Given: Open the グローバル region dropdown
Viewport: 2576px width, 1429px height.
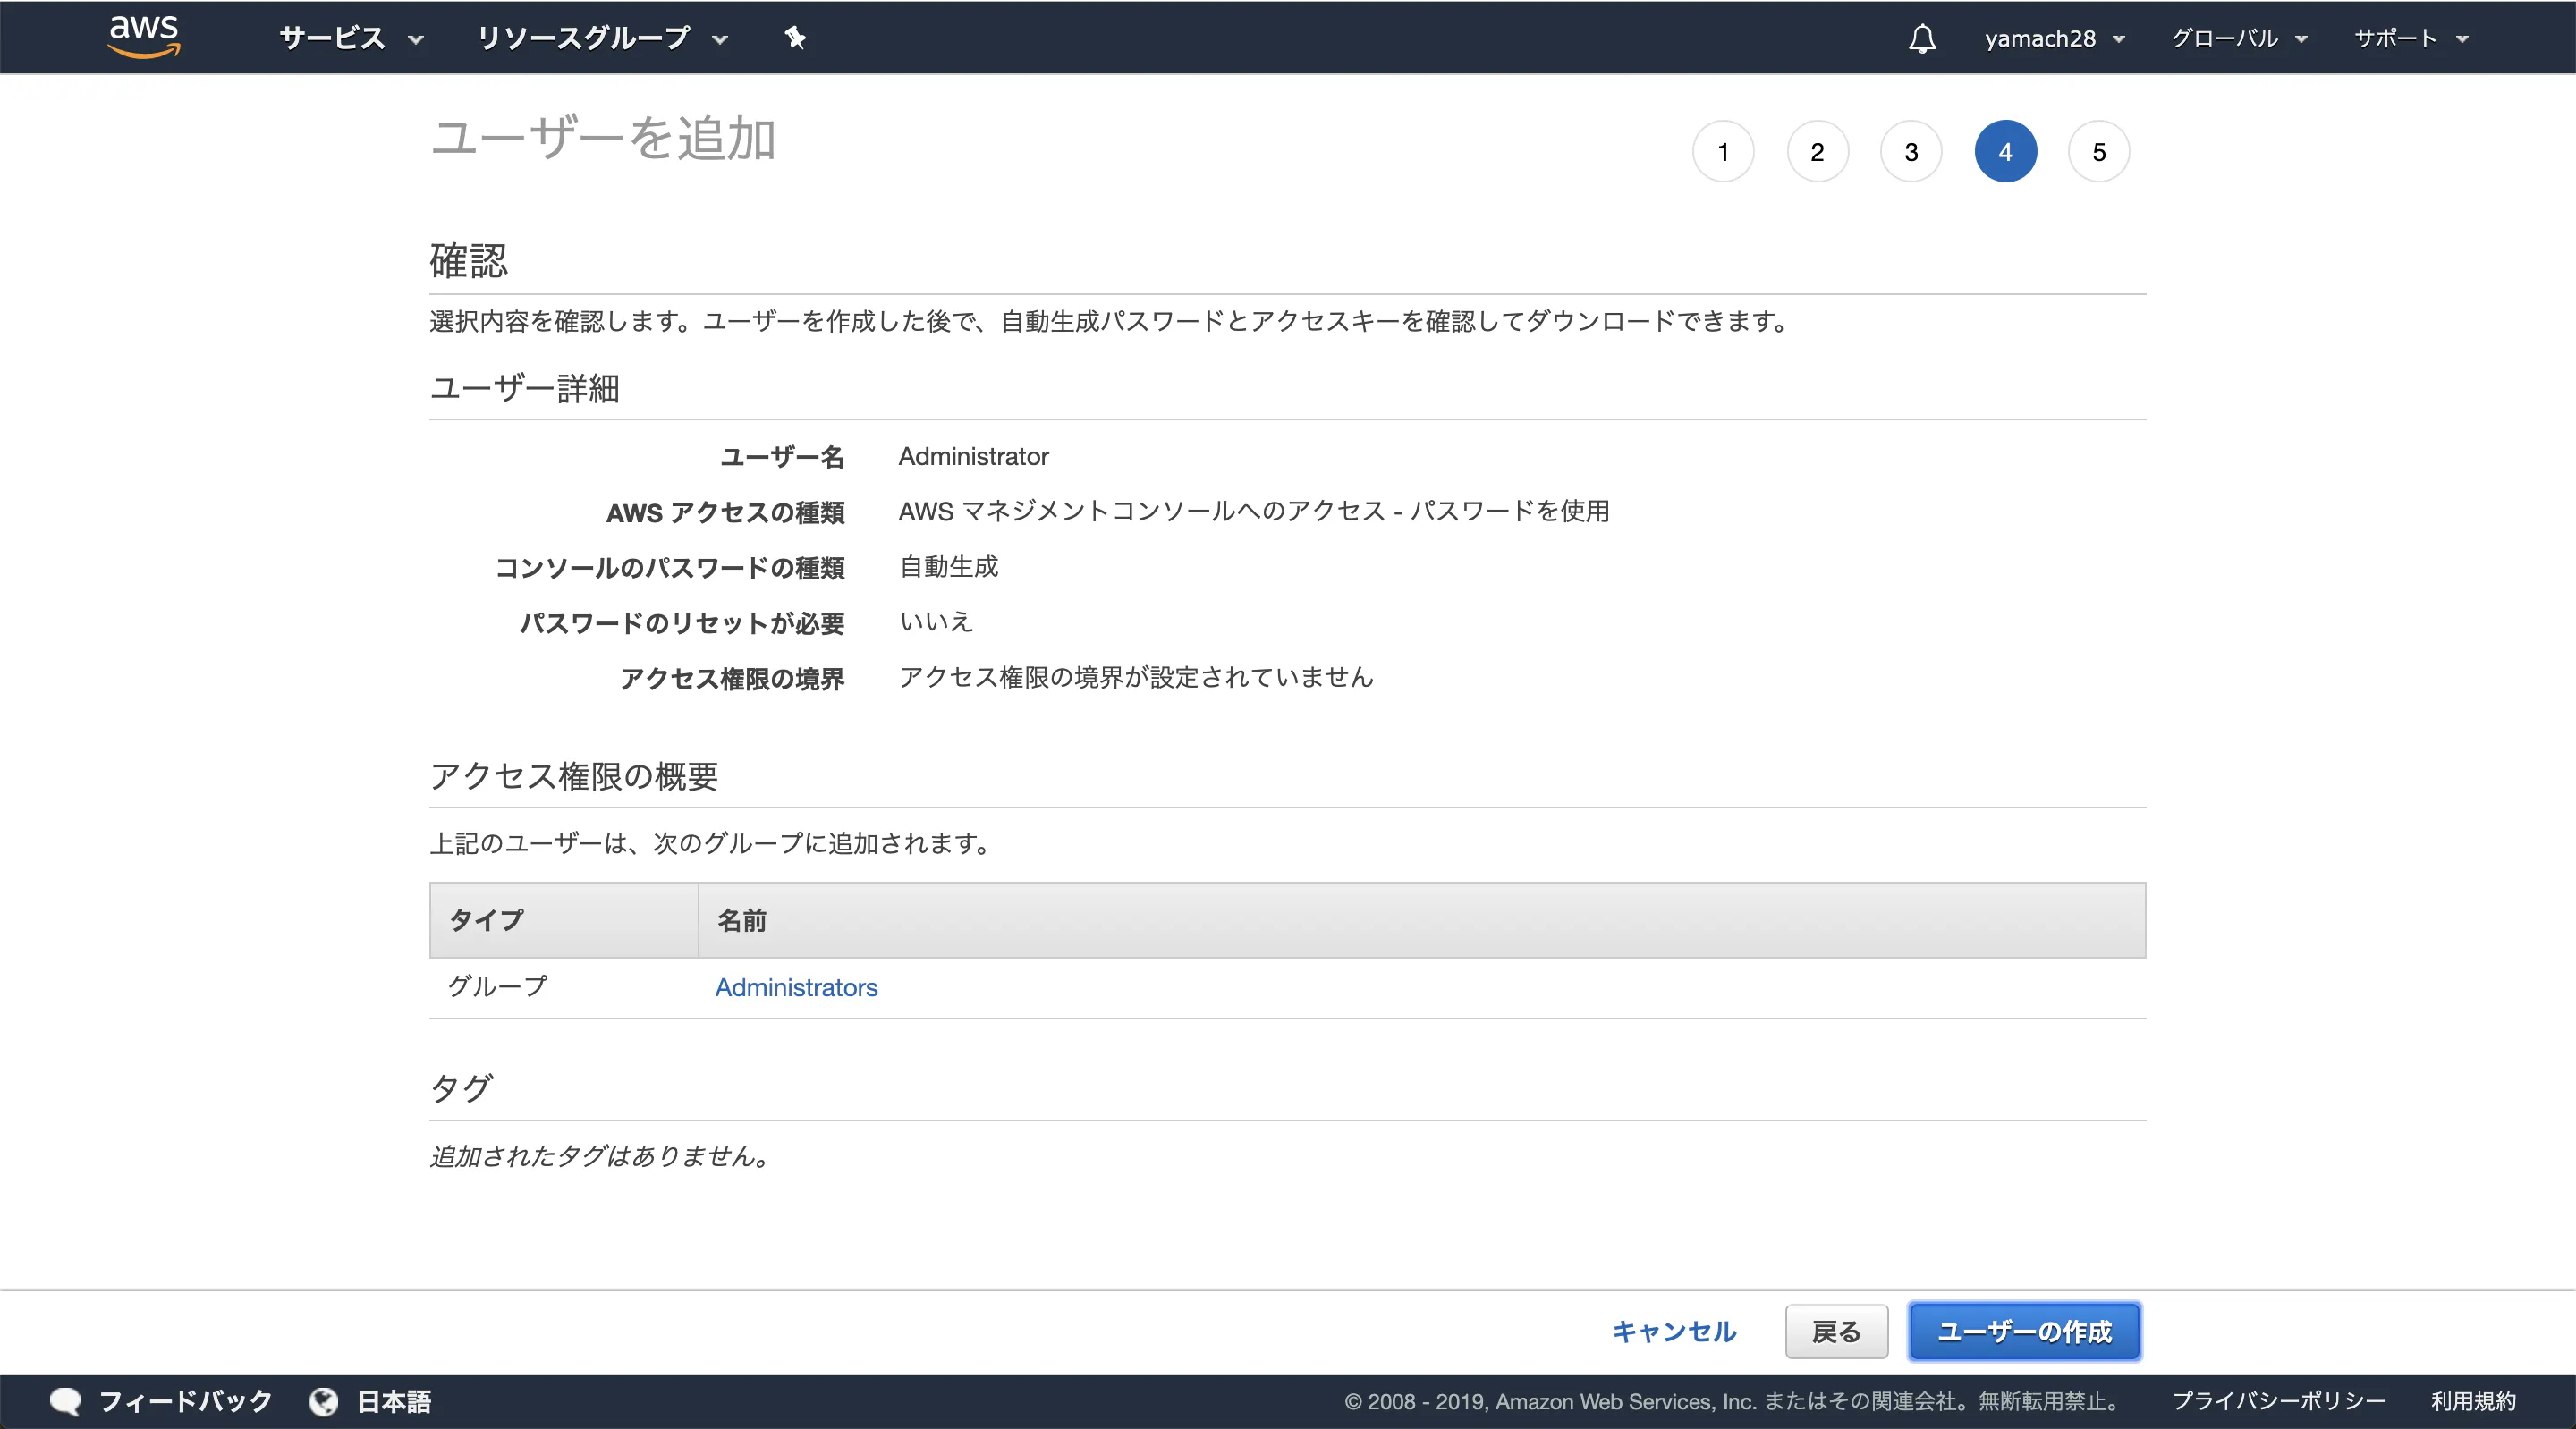Looking at the screenshot, I should 2238,38.
